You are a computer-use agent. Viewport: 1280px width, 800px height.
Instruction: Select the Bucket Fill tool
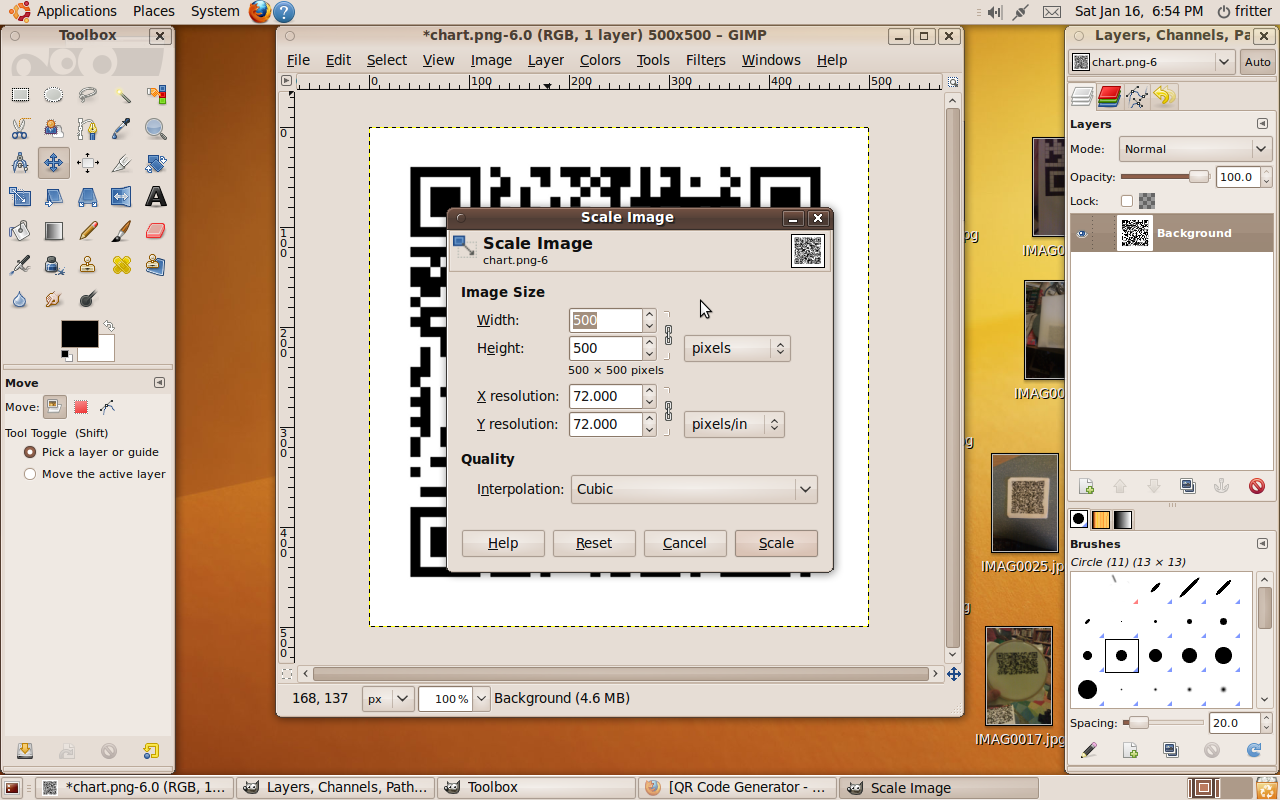point(20,231)
